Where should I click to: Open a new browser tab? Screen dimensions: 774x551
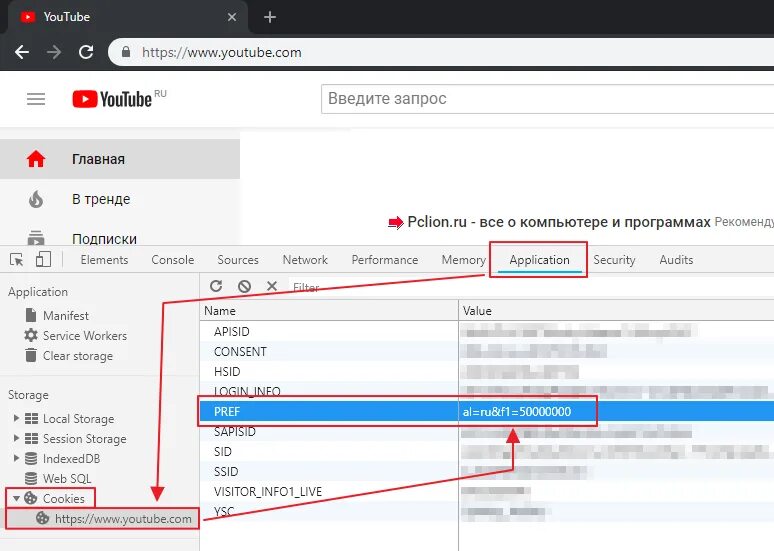[270, 17]
